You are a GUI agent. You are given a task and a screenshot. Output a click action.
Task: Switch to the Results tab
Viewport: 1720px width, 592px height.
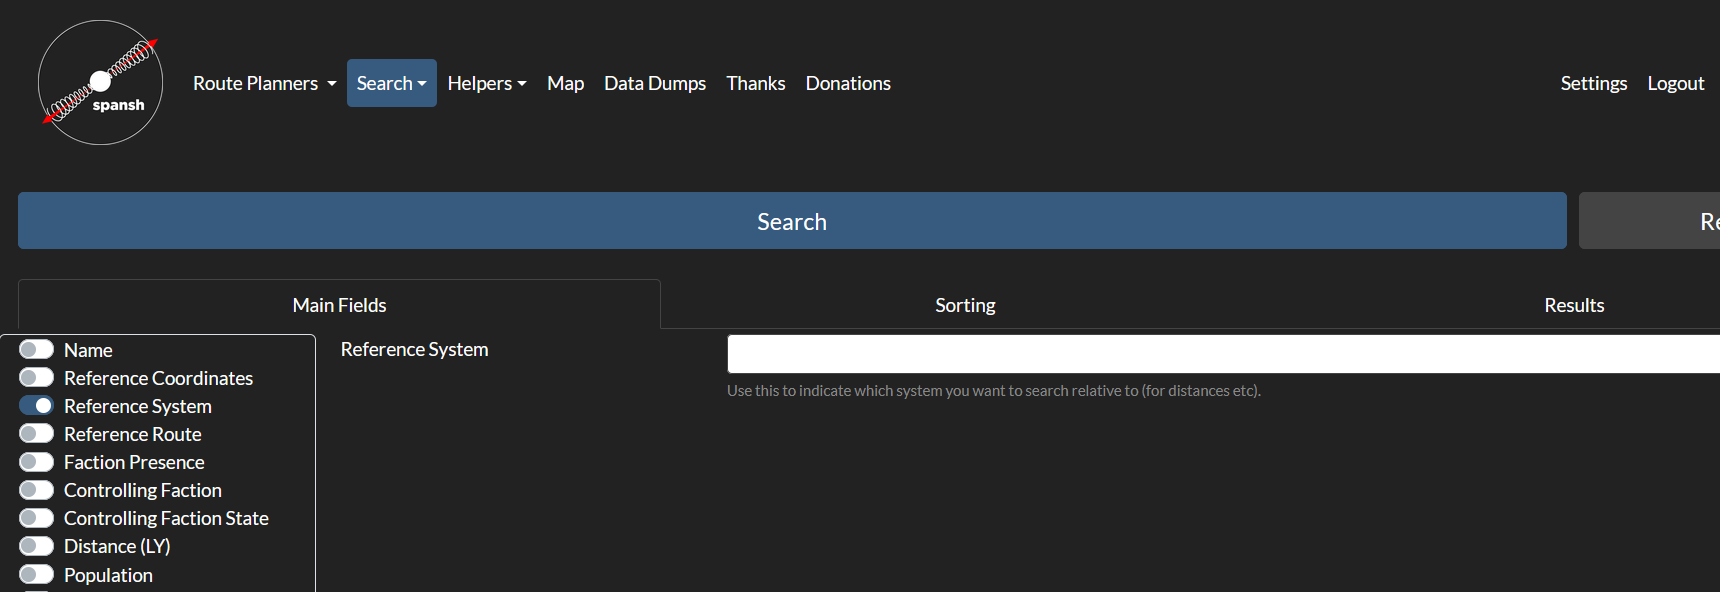click(x=1574, y=305)
